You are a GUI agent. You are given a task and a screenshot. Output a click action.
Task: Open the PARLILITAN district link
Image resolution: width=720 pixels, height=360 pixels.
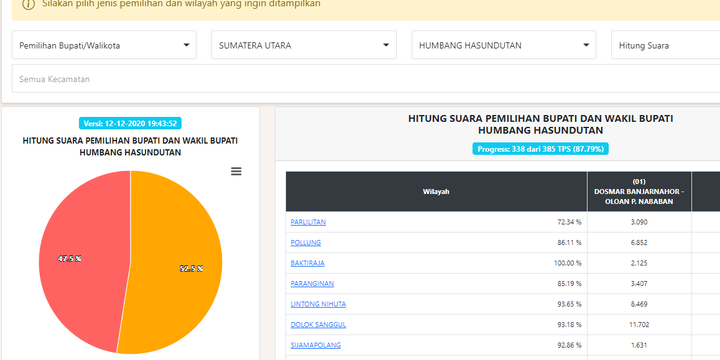(x=308, y=222)
